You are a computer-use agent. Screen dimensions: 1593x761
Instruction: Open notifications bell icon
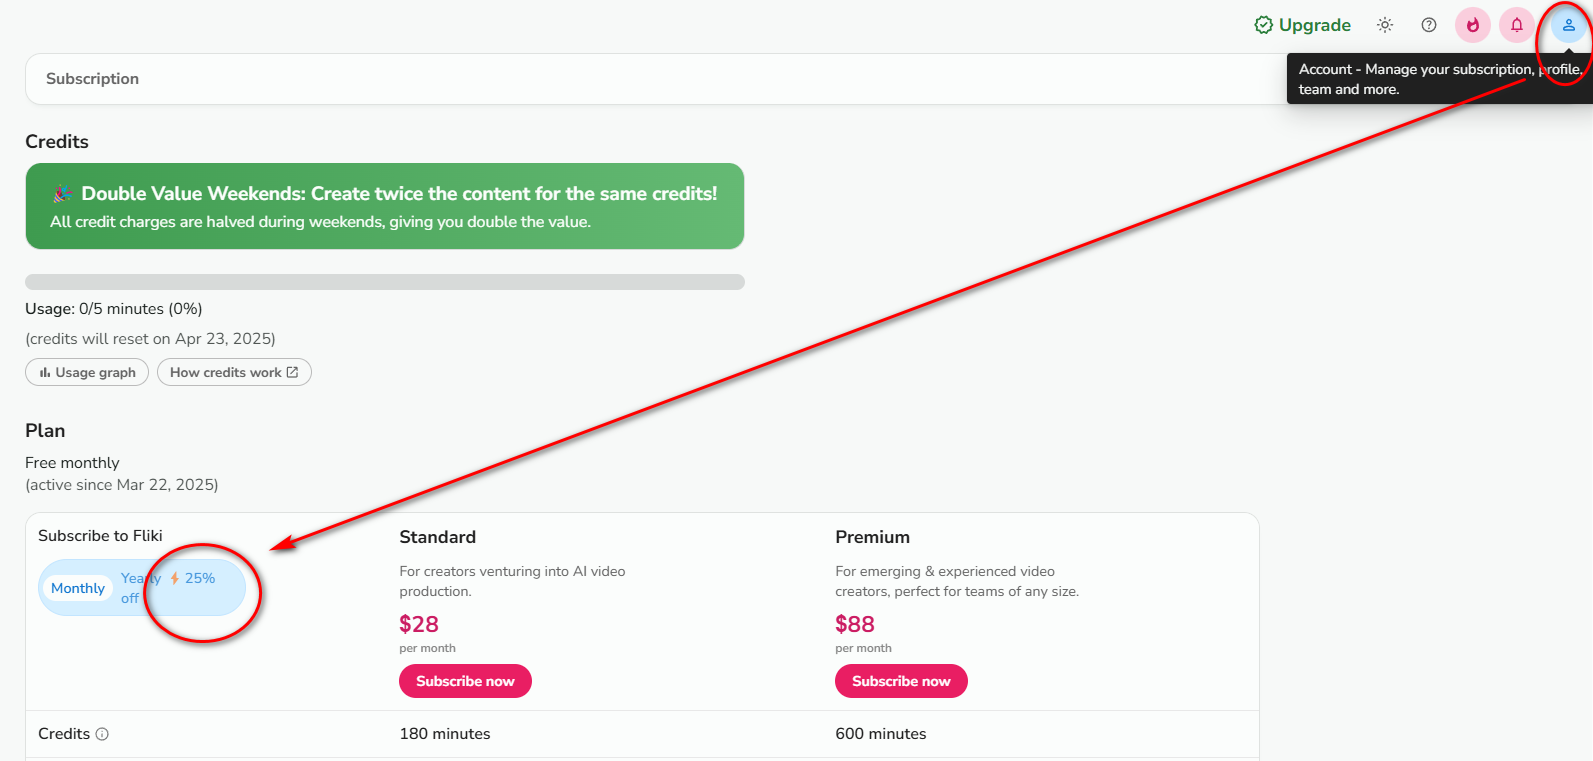pos(1517,25)
